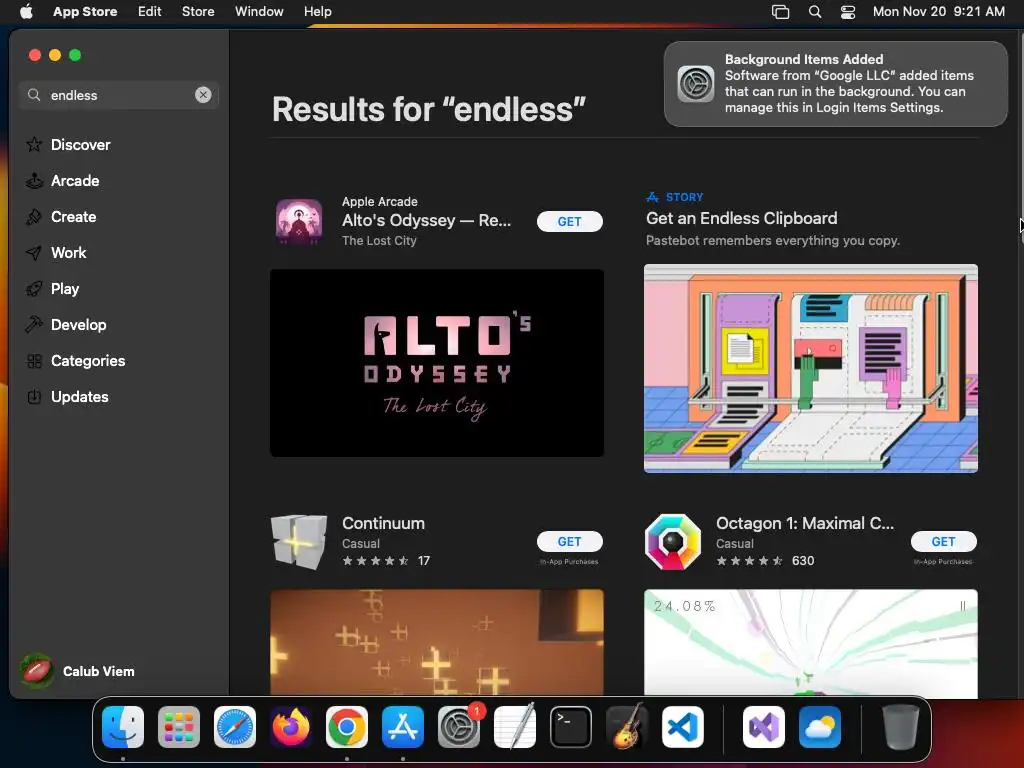1024x768 pixels.
Task: Open Launchpad from the Dock
Action: coord(179,727)
